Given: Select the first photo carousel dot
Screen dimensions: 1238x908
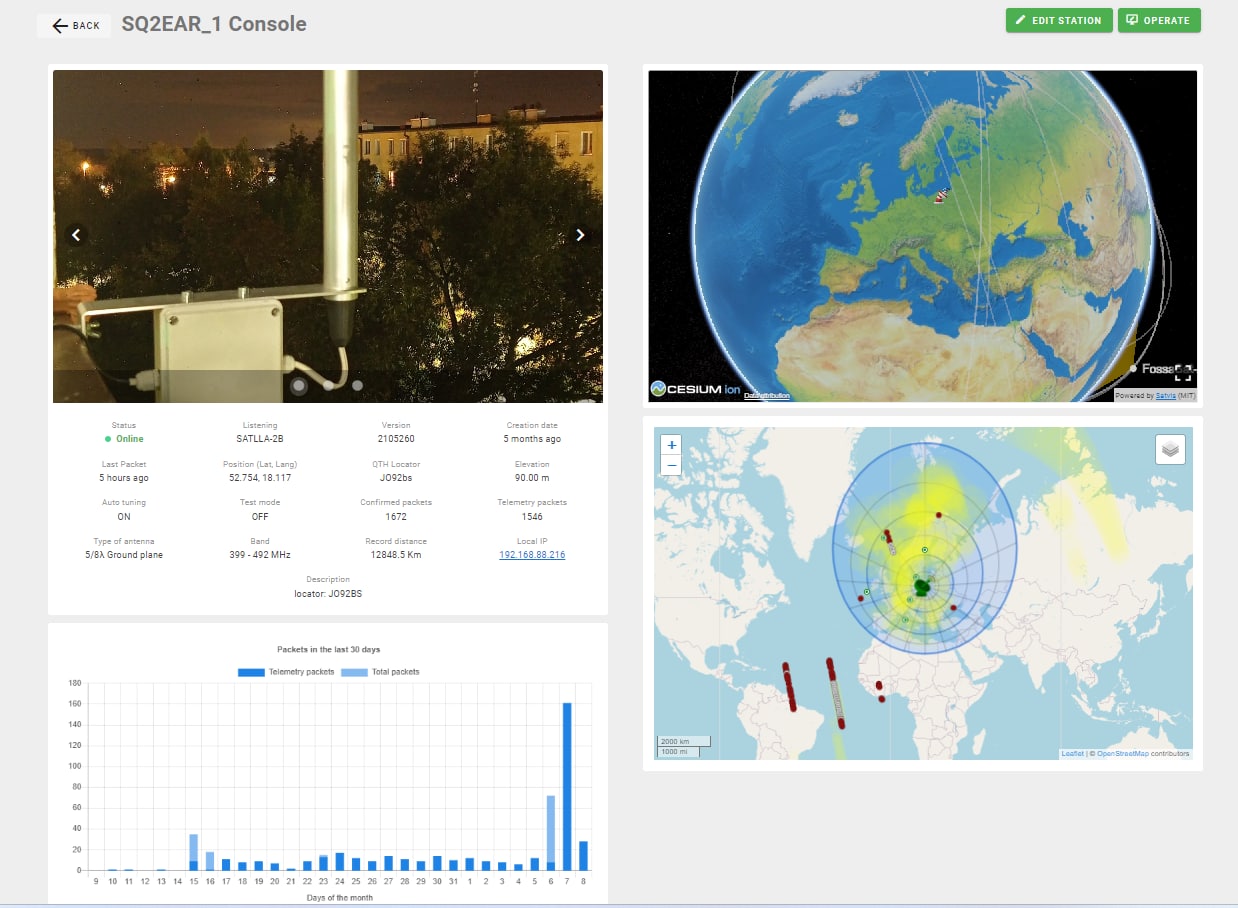Looking at the screenshot, I should click(298, 385).
